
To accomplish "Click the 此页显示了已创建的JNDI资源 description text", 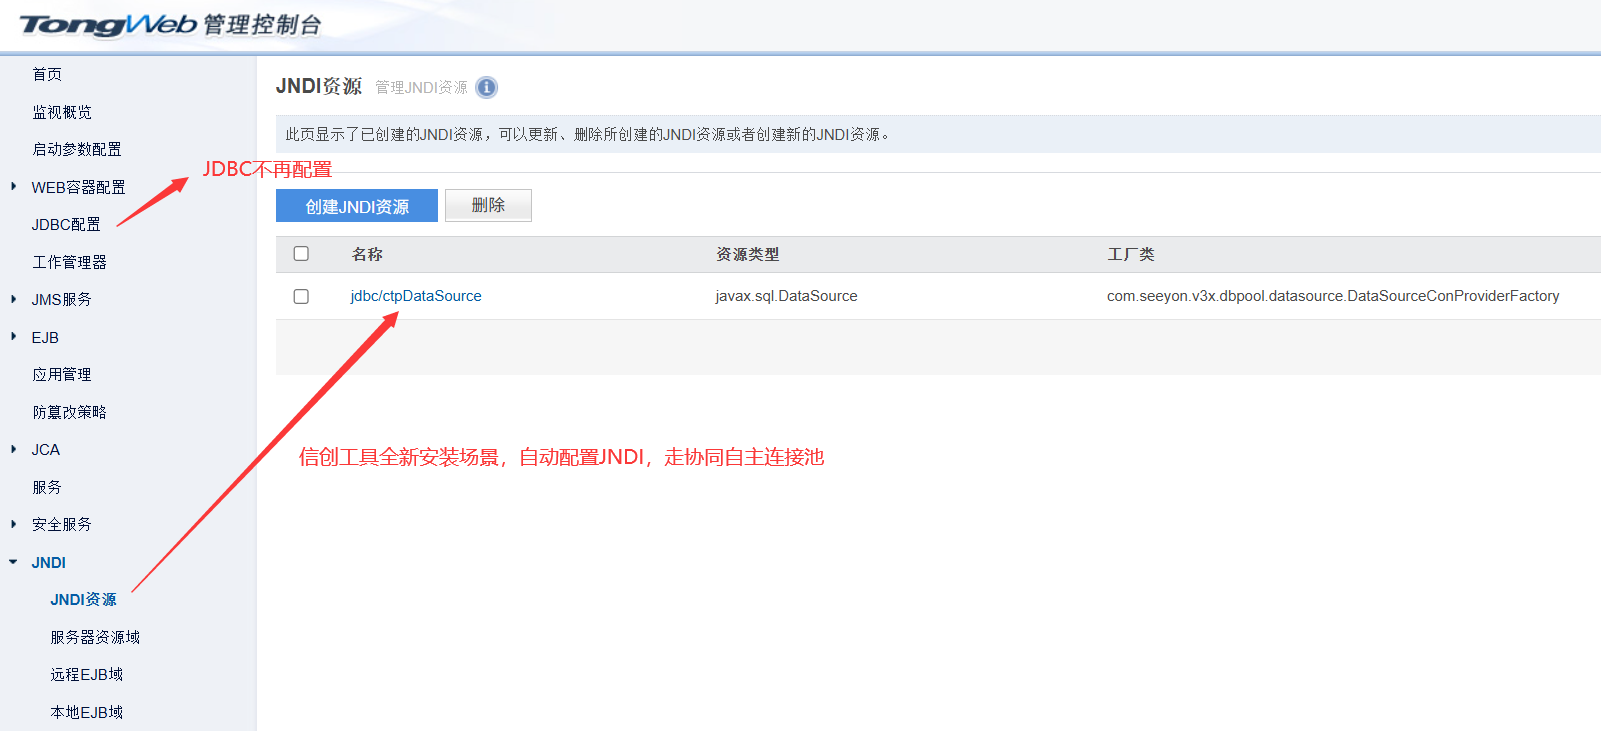I will point(588,134).
